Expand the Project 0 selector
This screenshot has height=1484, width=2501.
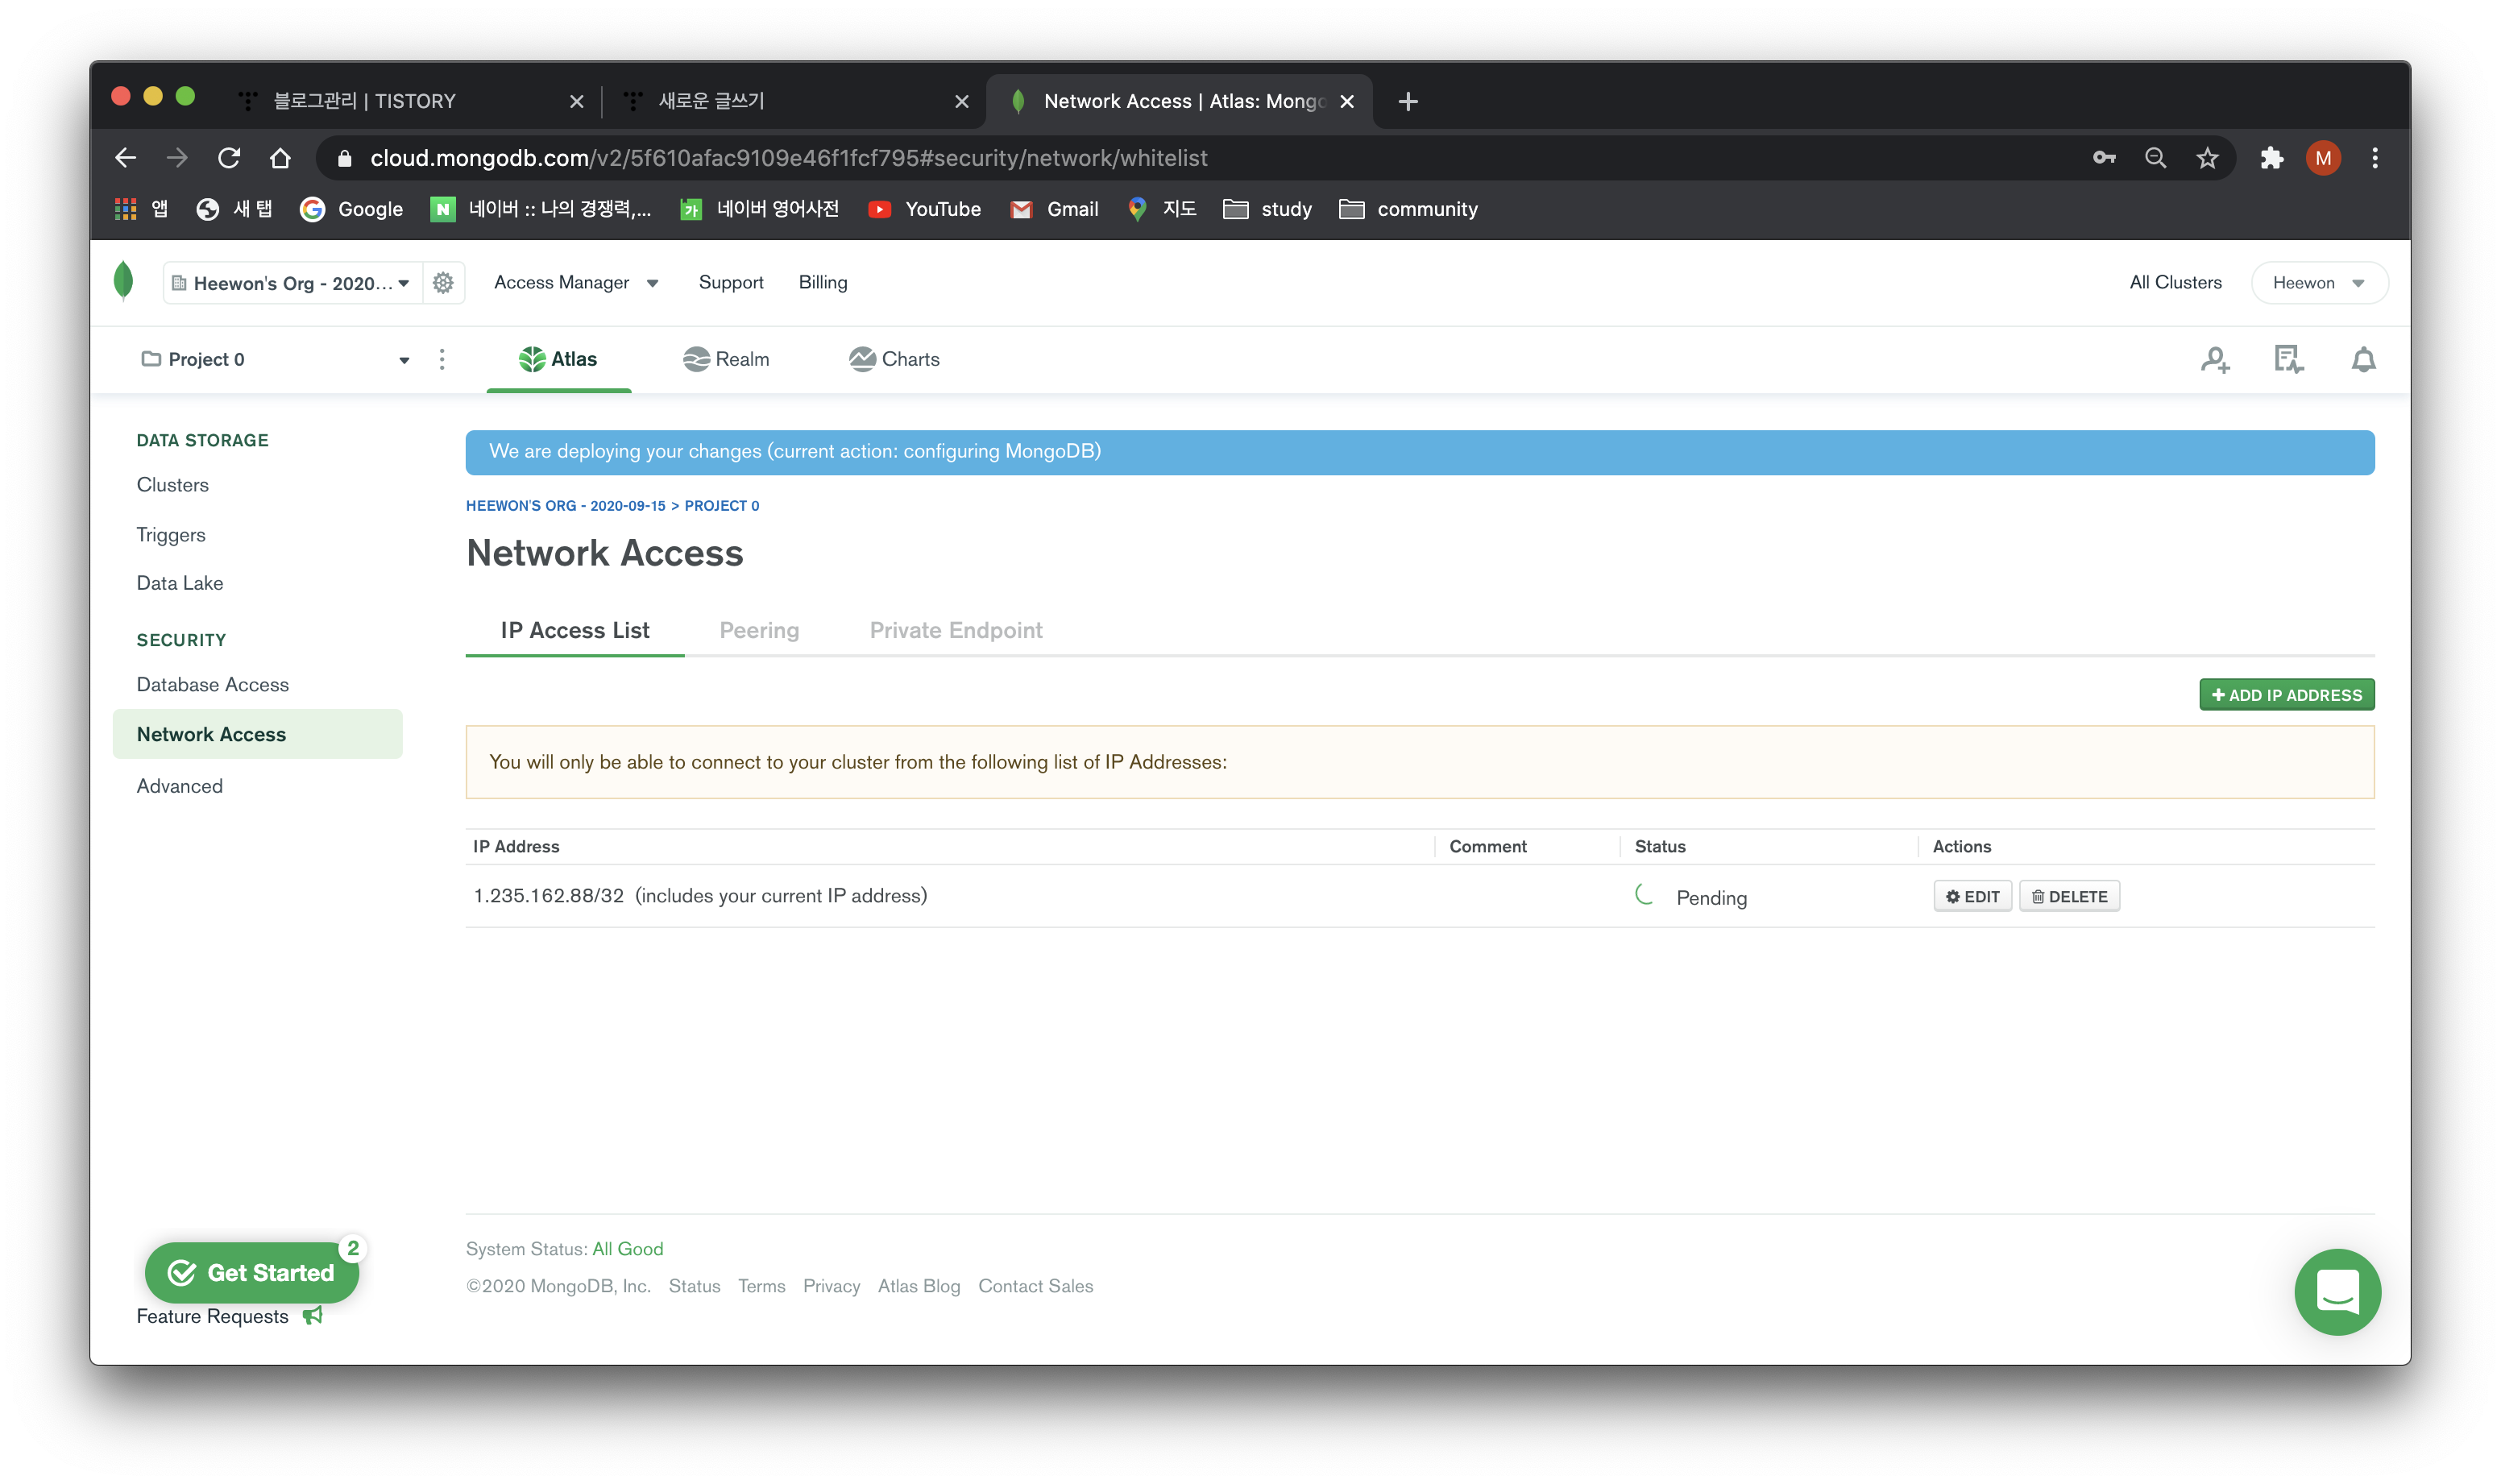pyautogui.click(x=275, y=360)
